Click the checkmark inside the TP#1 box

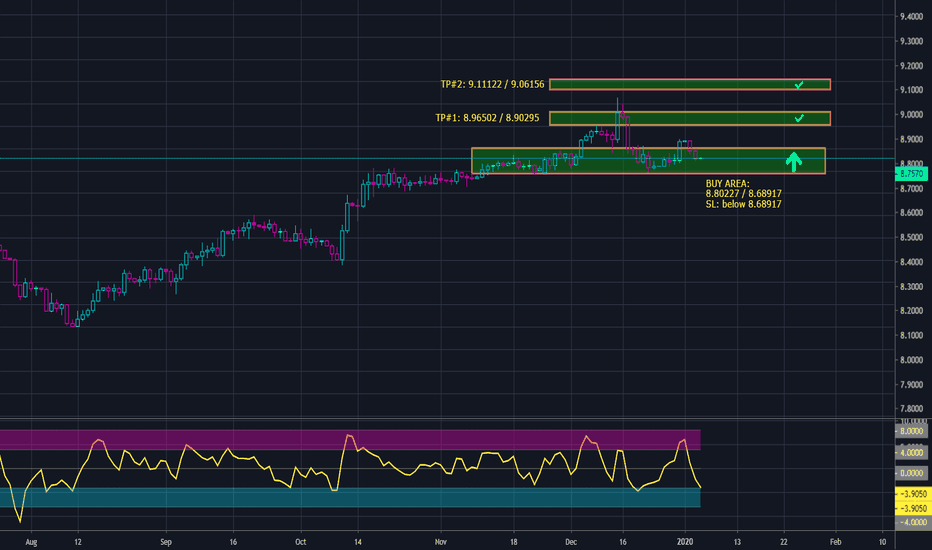(x=798, y=118)
